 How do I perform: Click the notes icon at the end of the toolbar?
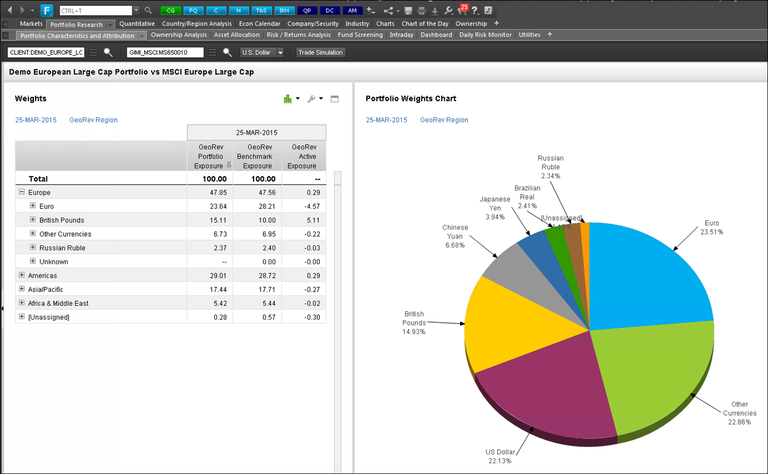(x=488, y=10)
